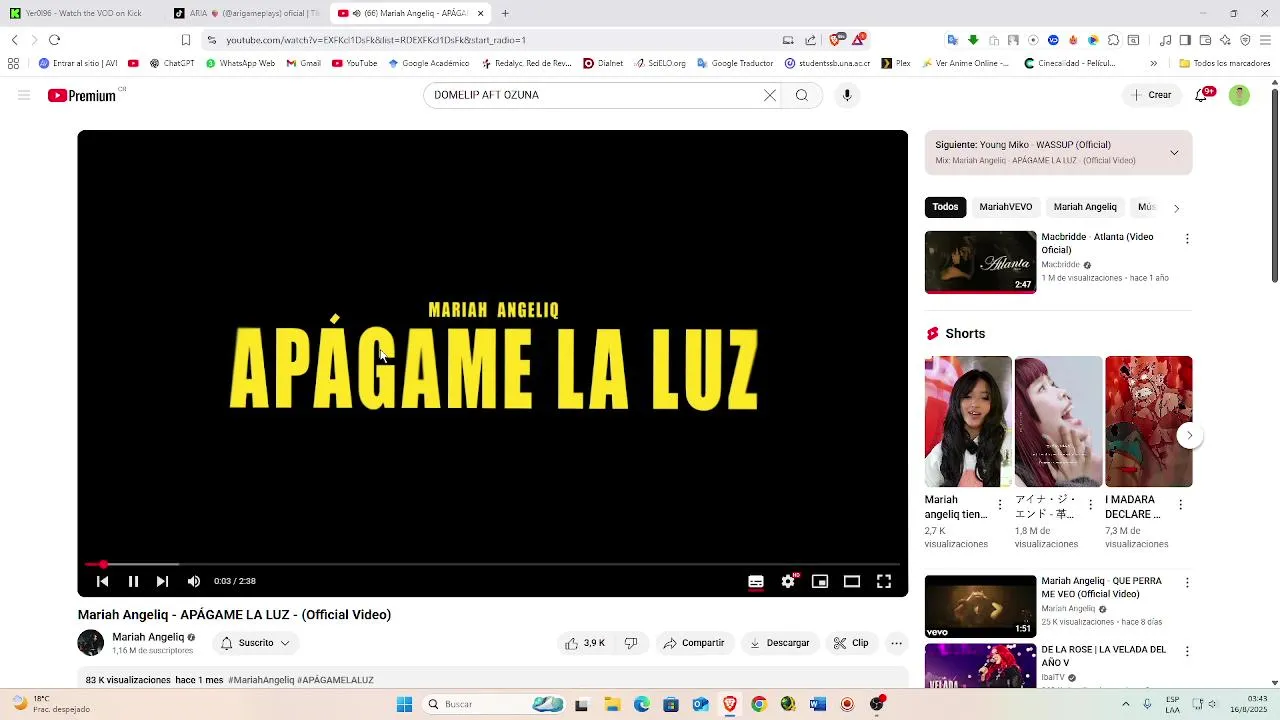Screen dimensions: 1280x720
Task: Pause the video playback
Action: pos(133,581)
